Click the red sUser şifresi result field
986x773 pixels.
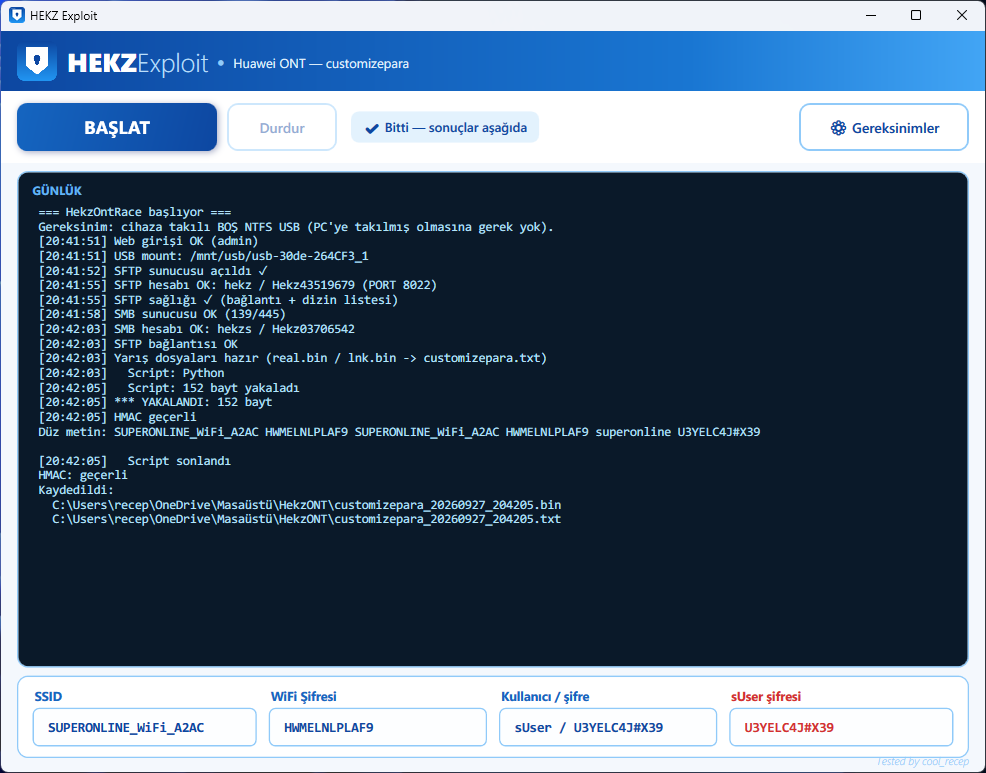pyautogui.click(x=841, y=727)
